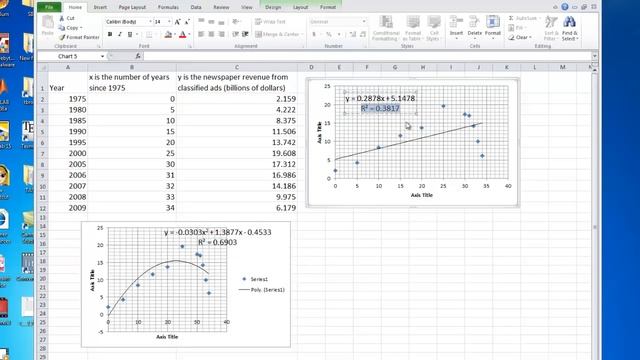640x360 pixels.
Task: Select the Poly. (Series1) legend entry
Action: pos(261,290)
